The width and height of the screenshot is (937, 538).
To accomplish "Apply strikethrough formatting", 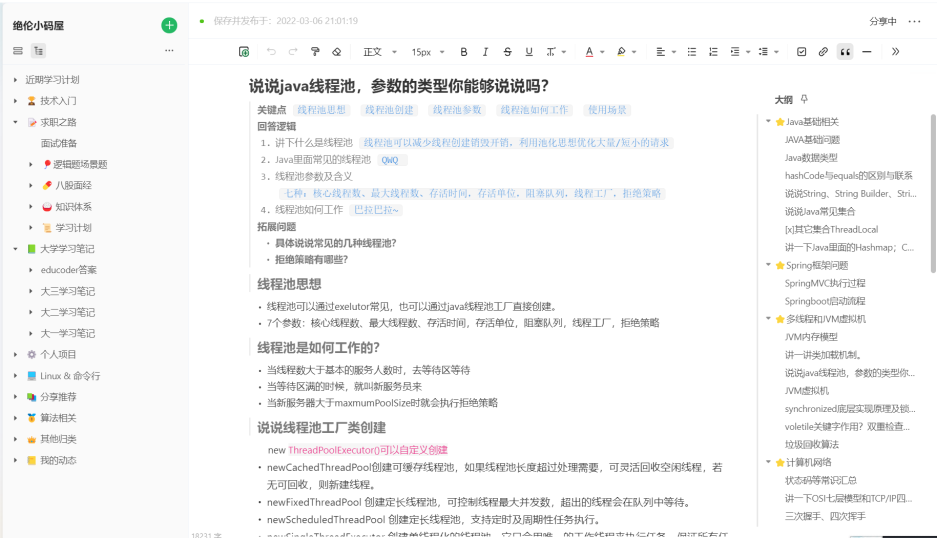I will (x=507, y=52).
